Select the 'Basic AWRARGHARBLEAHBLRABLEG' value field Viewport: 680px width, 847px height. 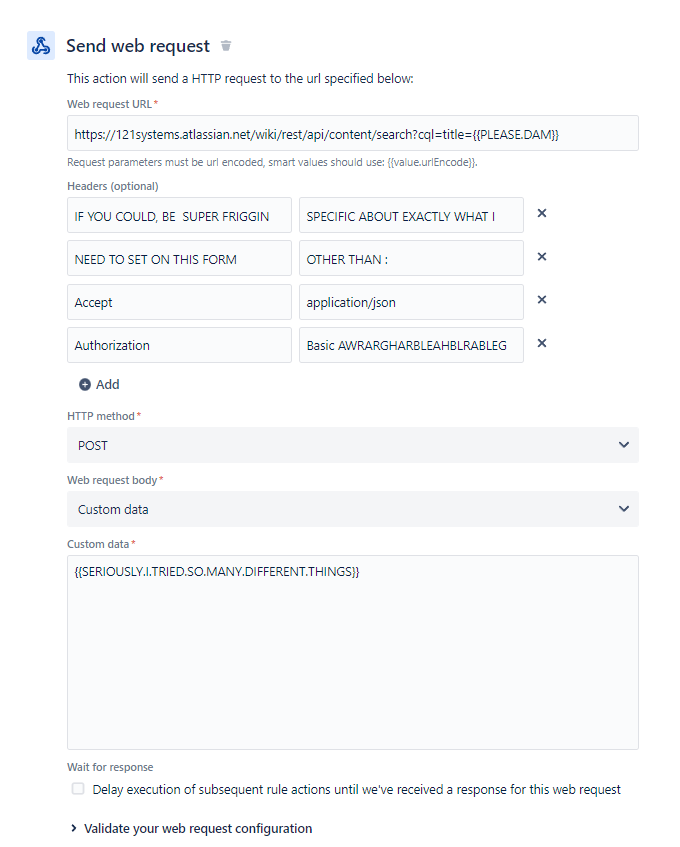coord(410,345)
